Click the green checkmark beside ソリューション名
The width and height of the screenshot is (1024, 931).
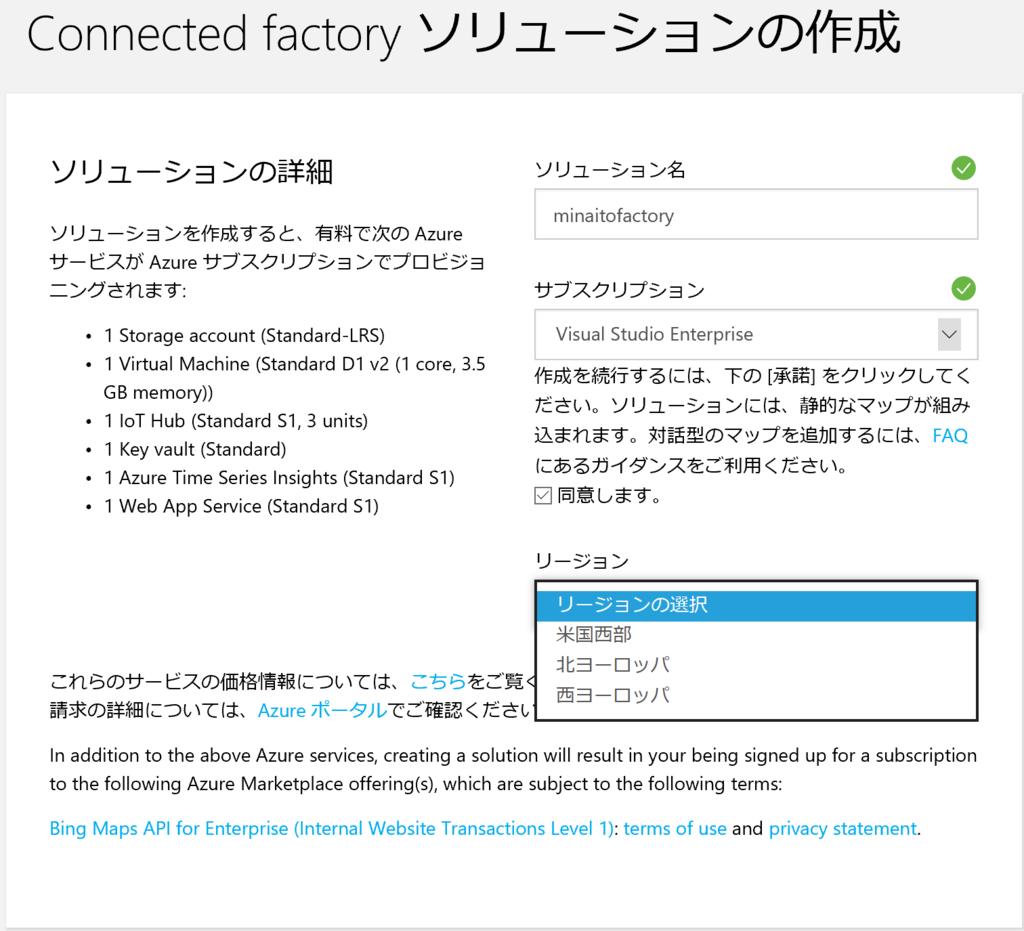pyautogui.click(x=963, y=168)
